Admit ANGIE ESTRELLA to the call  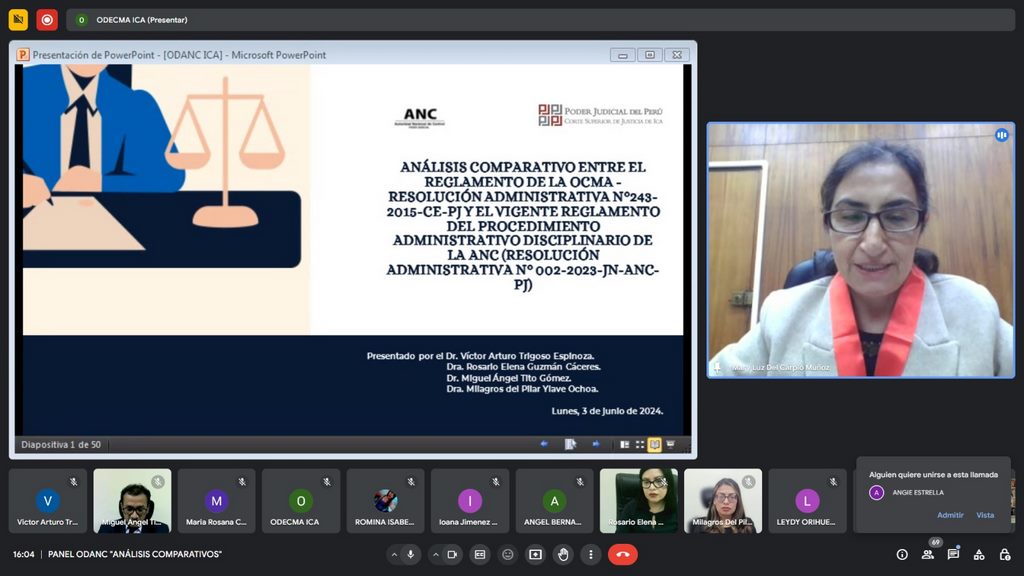[950, 515]
